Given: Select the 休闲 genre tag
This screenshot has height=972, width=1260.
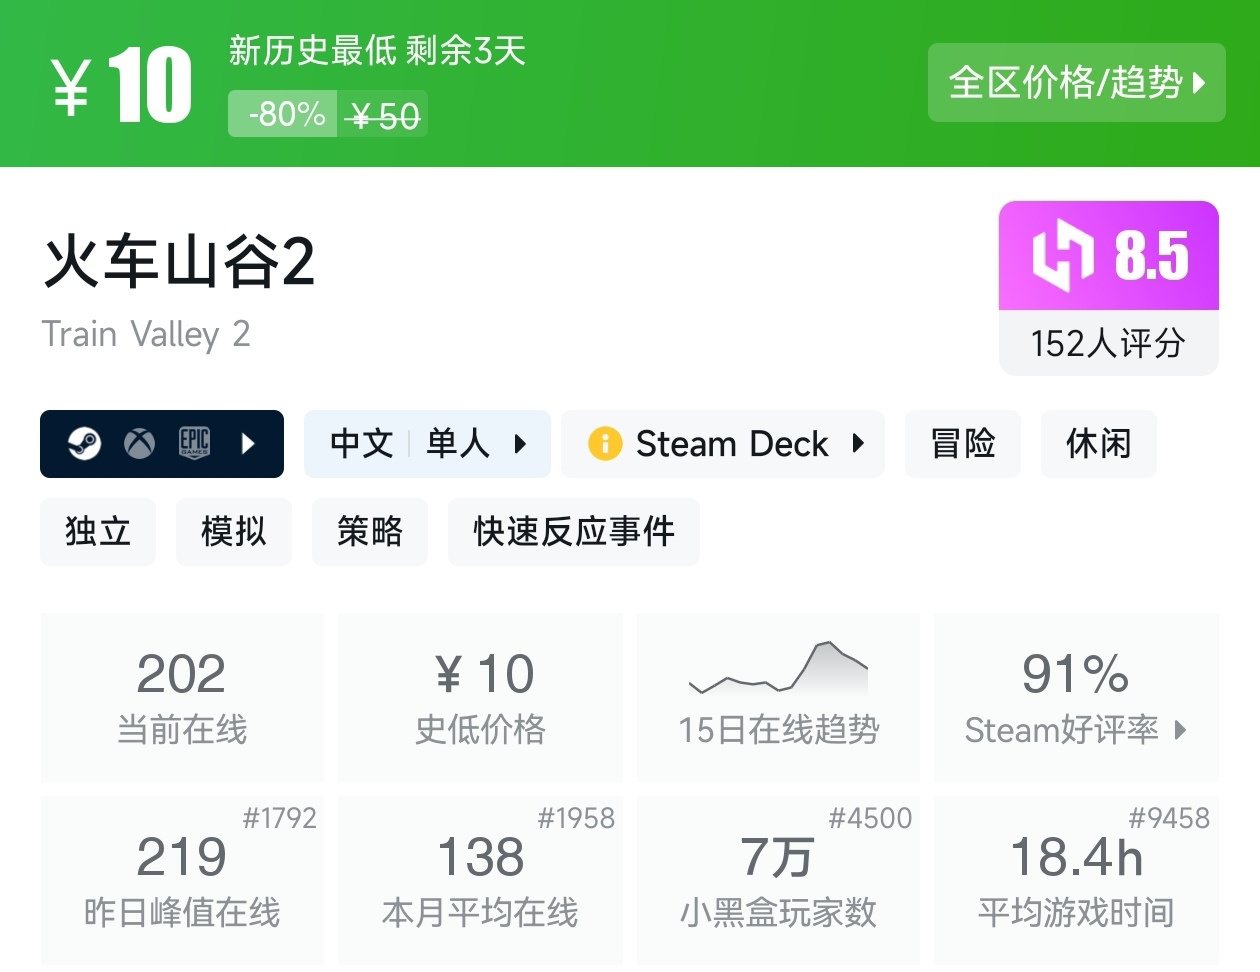Looking at the screenshot, I should click(x=1098, y=443).
